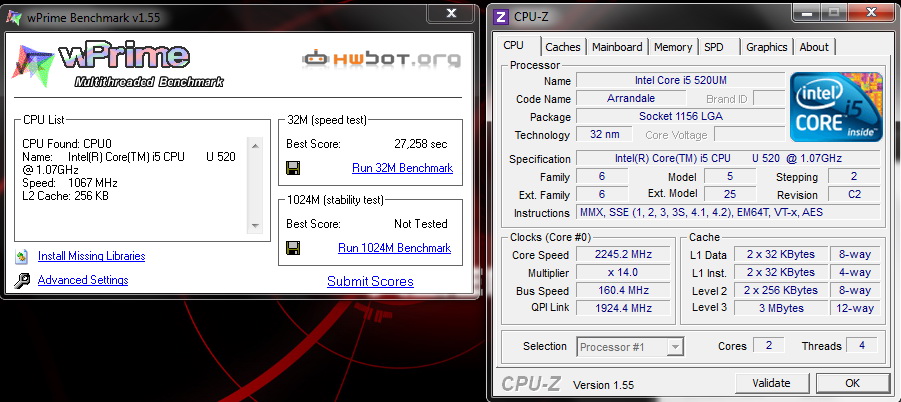Click the CPU-Z purple Z title icon
Viewport: 901px width, 402px height.
[501, 17]
